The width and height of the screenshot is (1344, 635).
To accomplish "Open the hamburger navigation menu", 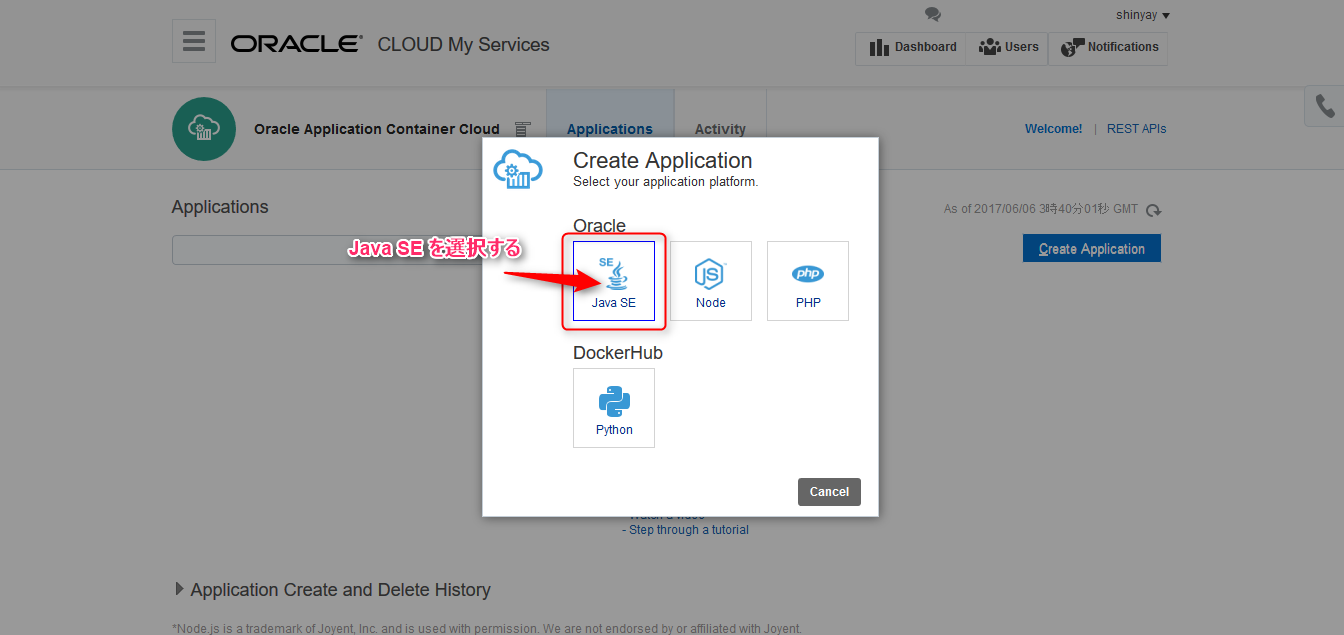I will [x=194, y=41].
